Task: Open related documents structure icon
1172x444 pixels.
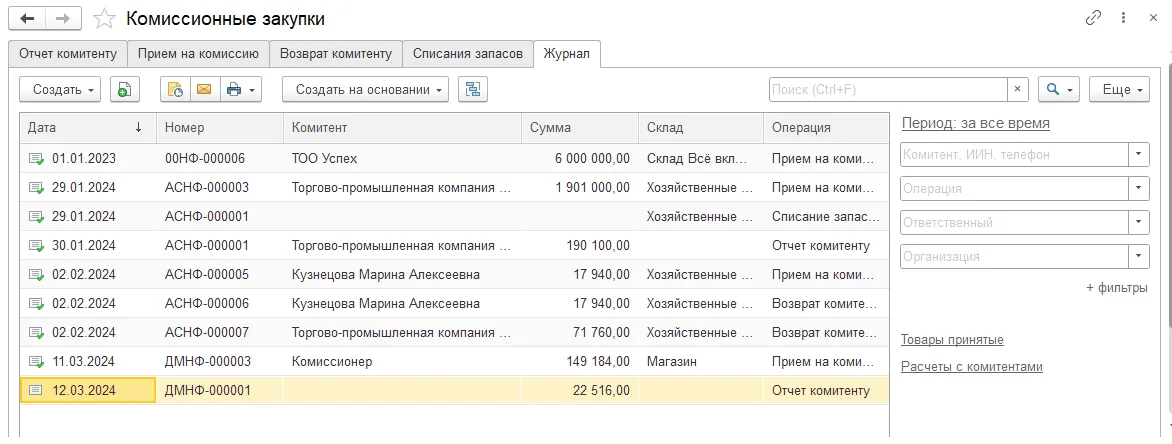Action: (472, 90)
